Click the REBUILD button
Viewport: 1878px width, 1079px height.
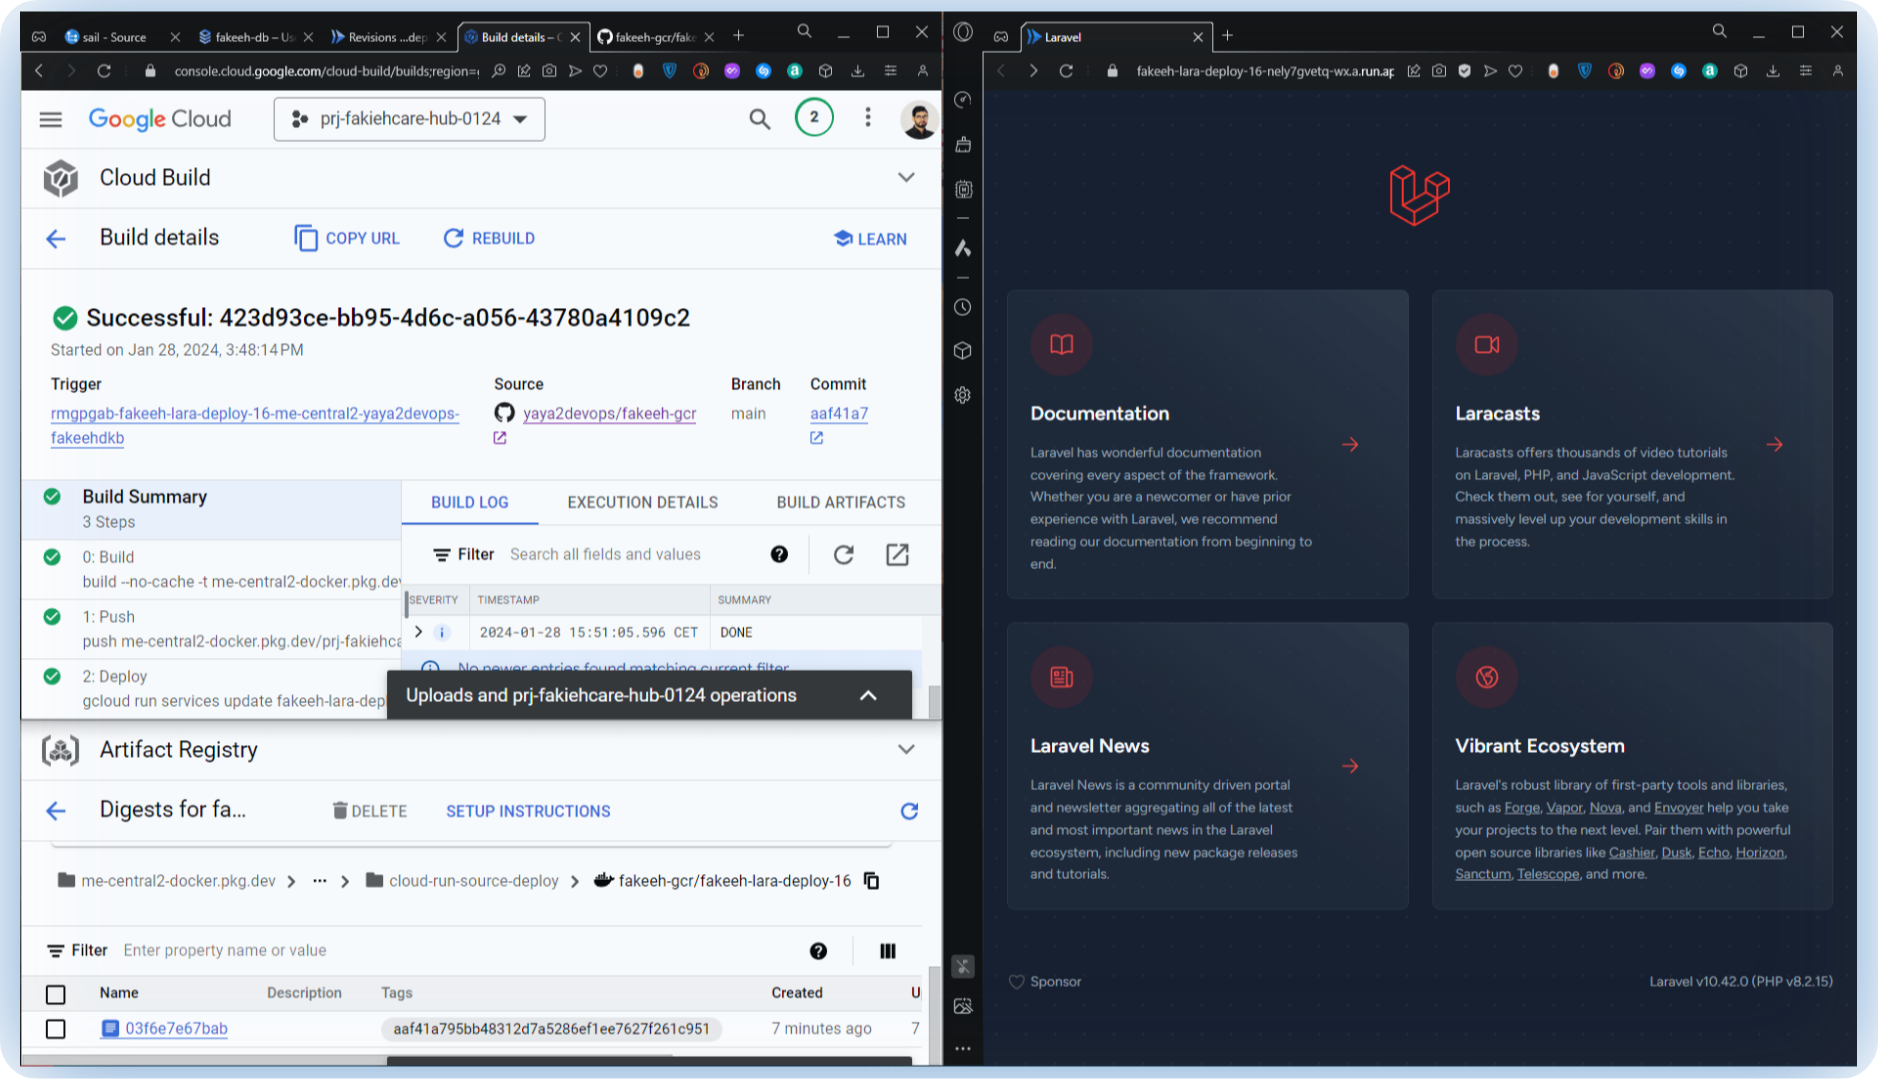click(x=489, y=238)
